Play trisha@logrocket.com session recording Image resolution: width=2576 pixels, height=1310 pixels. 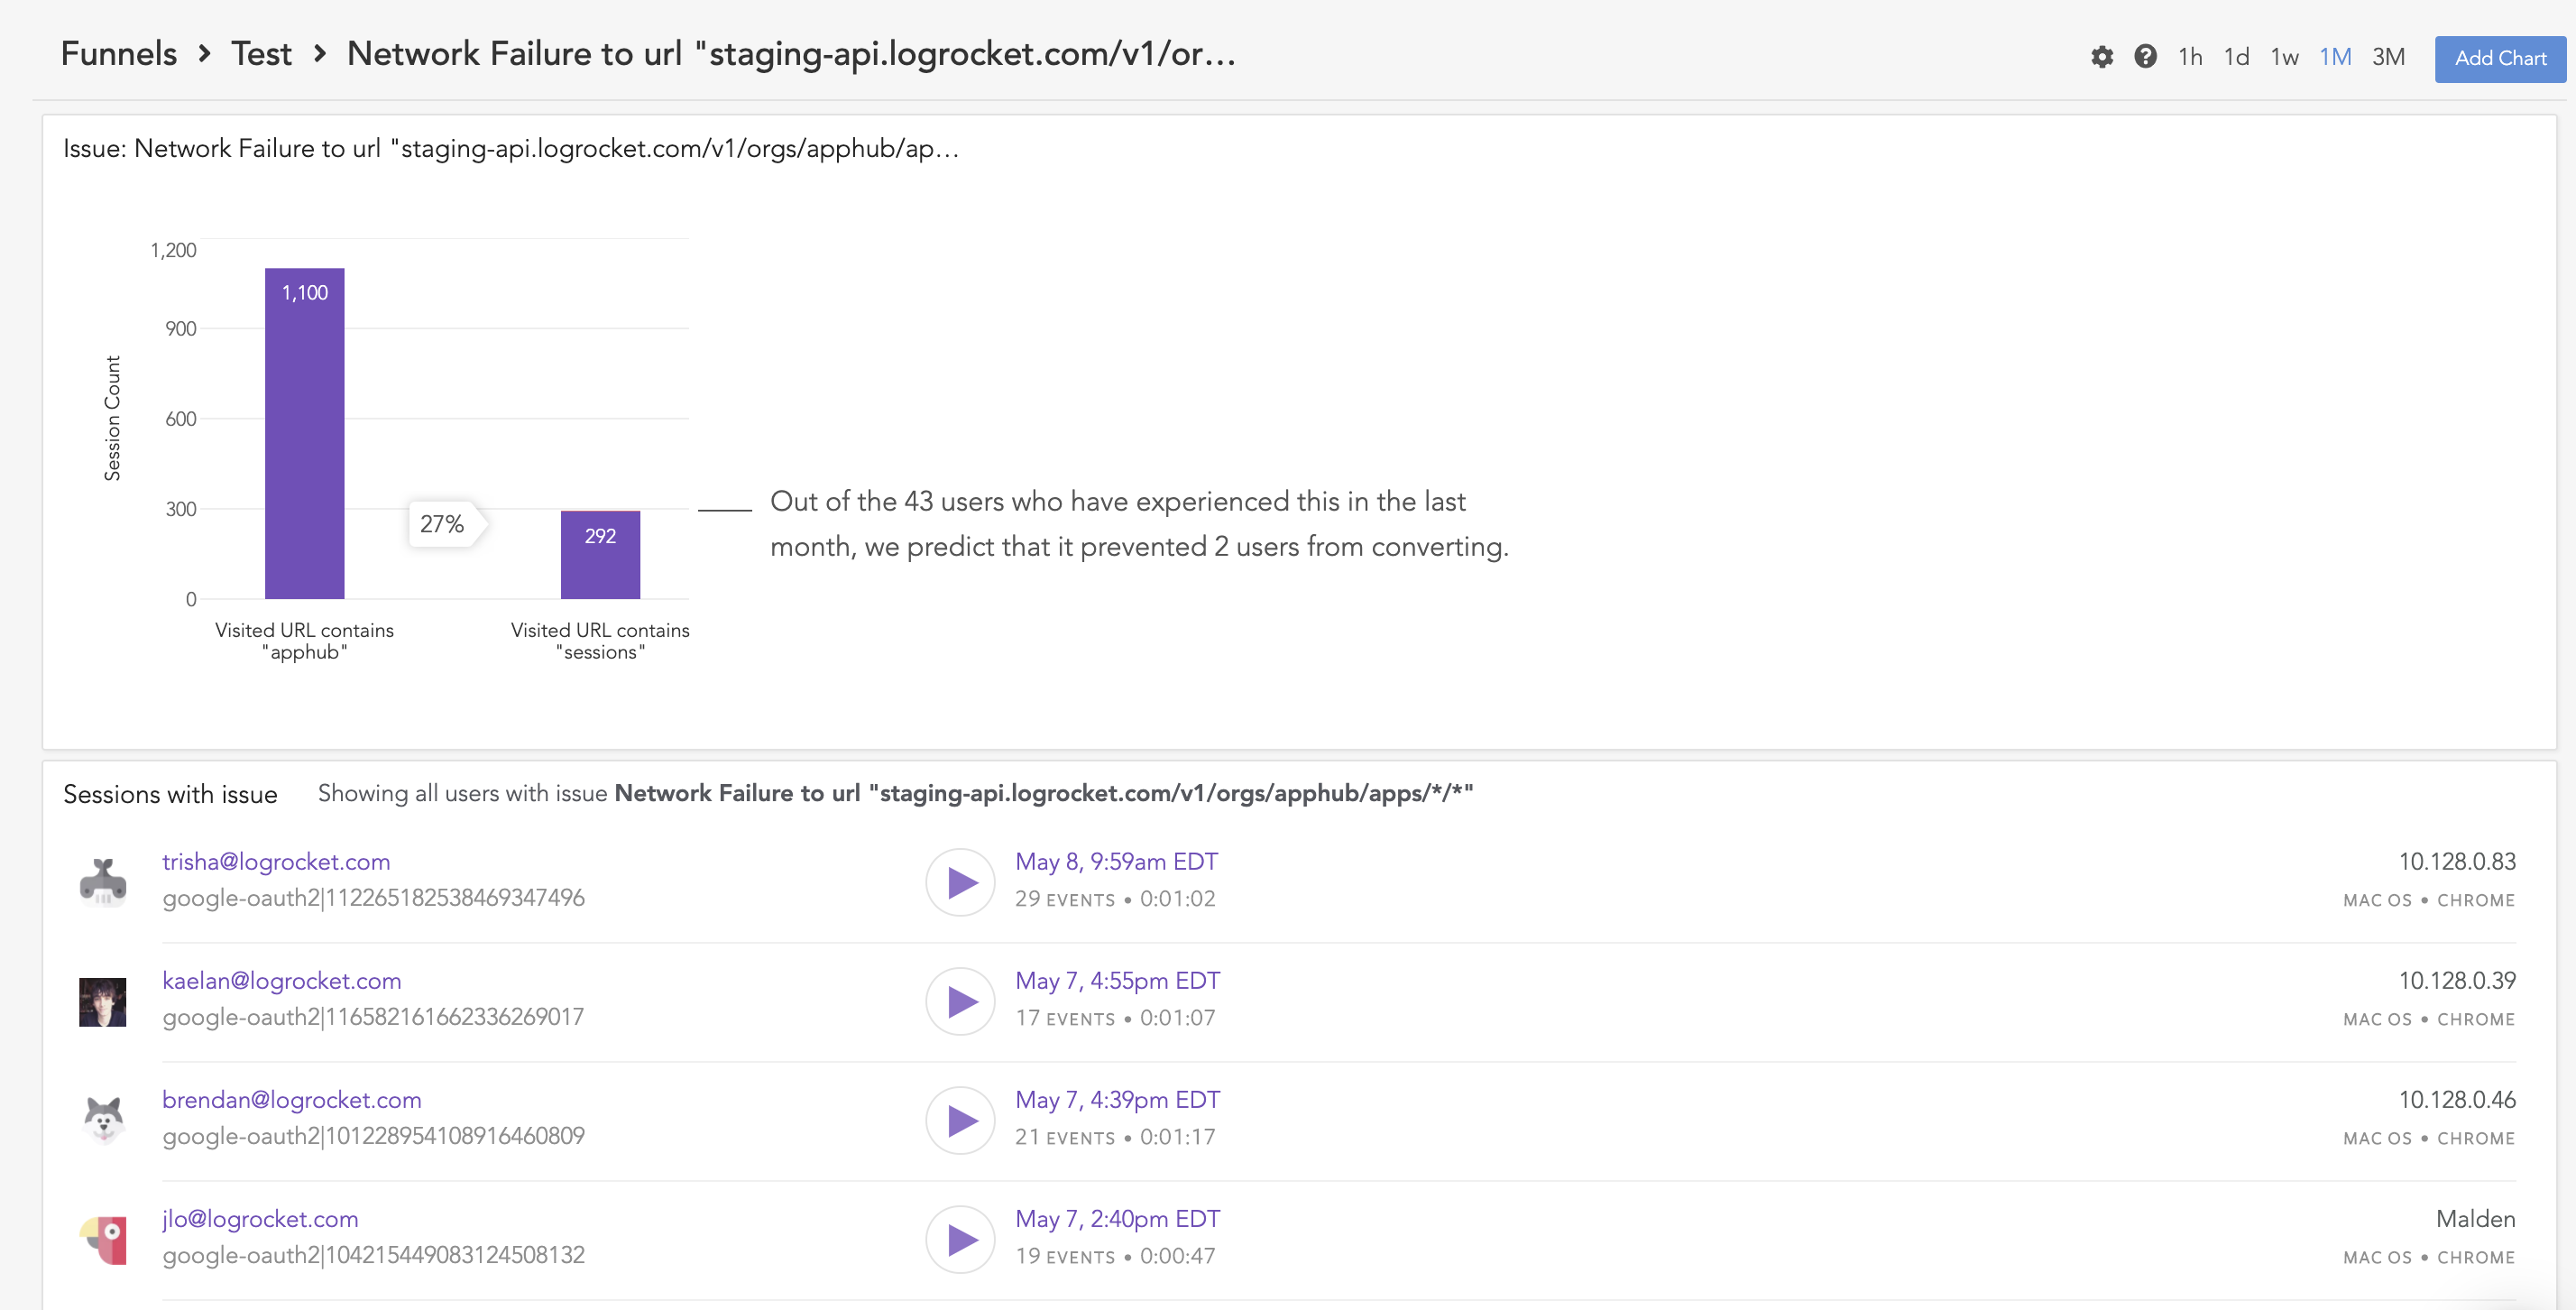pos(960,882)
